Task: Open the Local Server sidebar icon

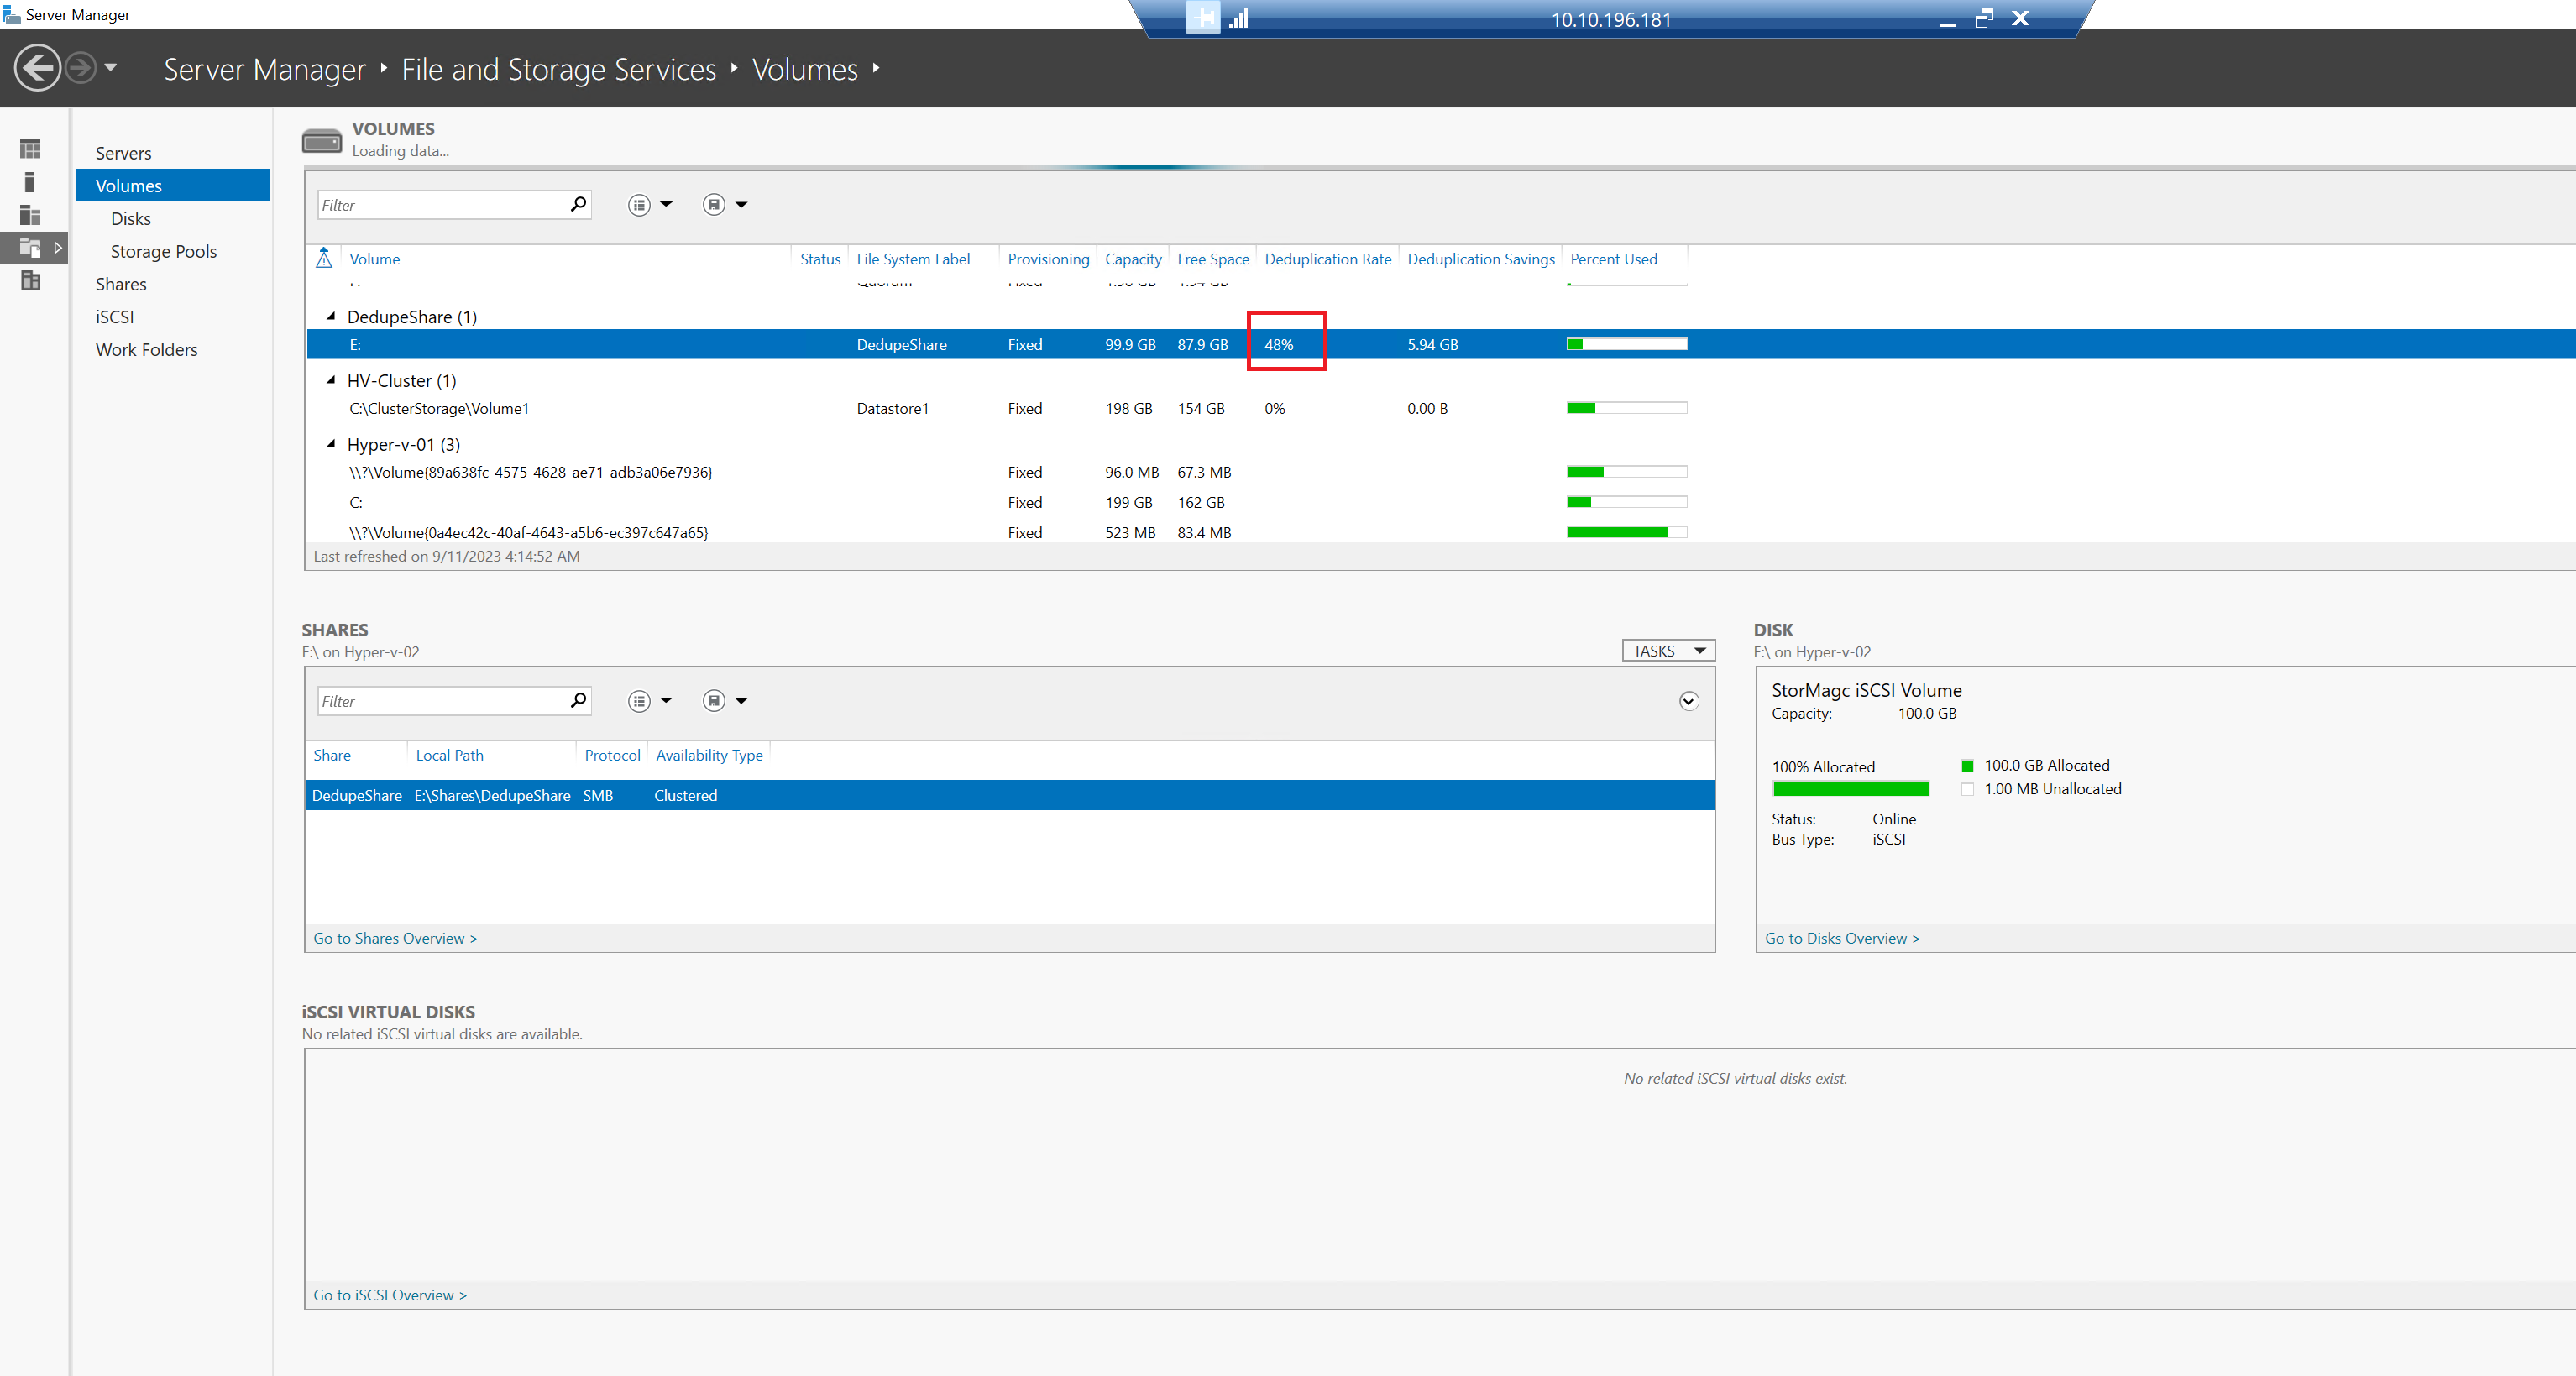Action: [x=31, y=182]
